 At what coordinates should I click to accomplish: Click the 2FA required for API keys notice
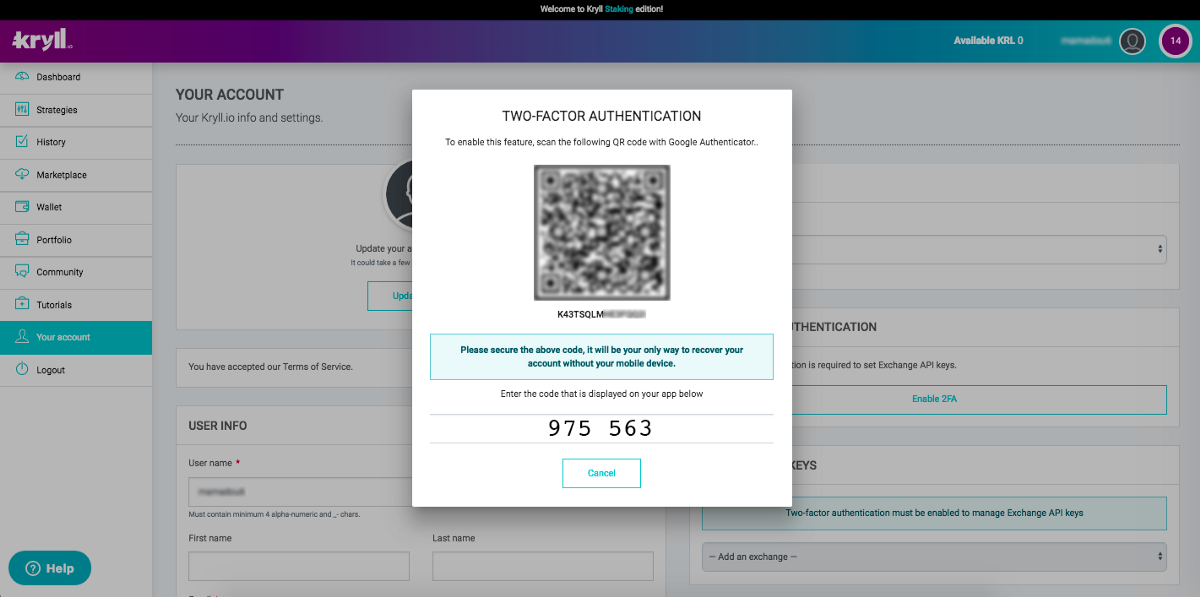(934, 513)
